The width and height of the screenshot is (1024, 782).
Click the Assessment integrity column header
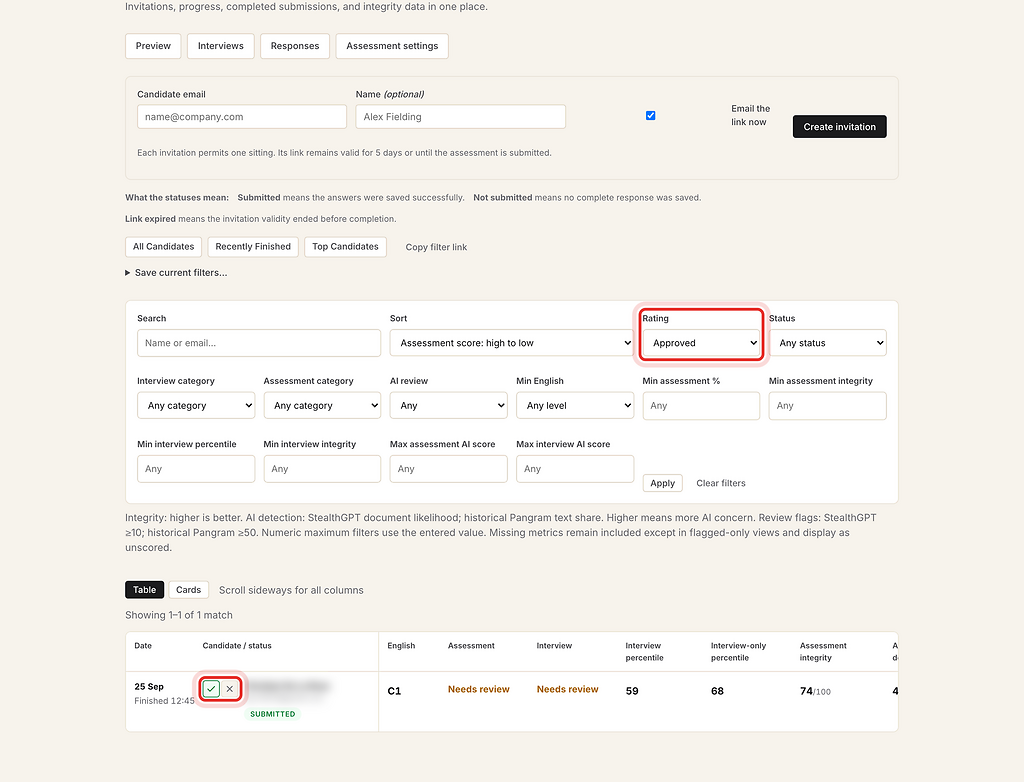point(824,651)
